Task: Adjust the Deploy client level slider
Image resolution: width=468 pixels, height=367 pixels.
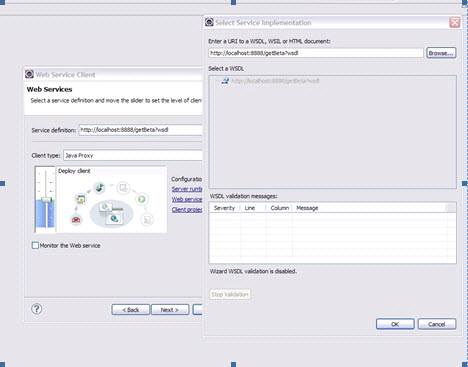Action: [x=46, y=200]
